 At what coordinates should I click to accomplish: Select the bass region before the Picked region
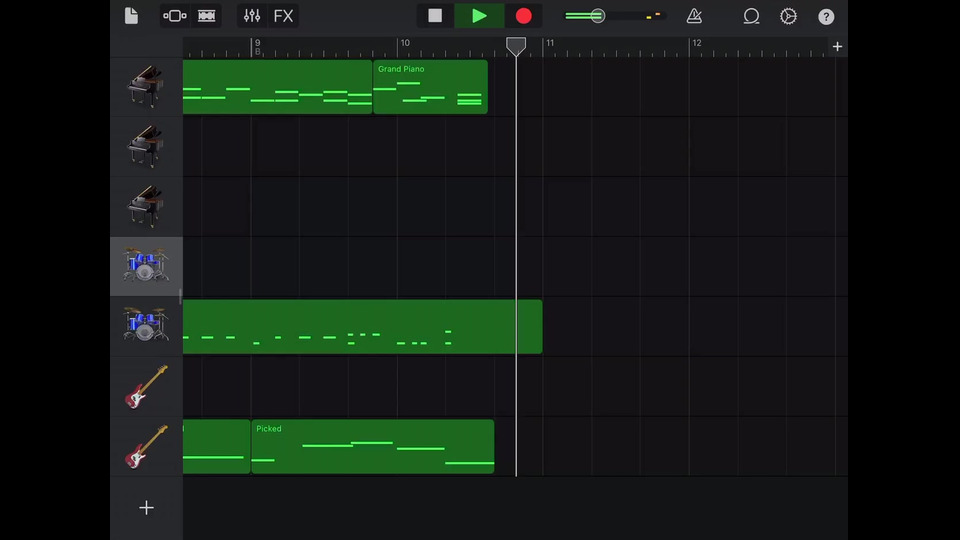(x=217, y=446)
